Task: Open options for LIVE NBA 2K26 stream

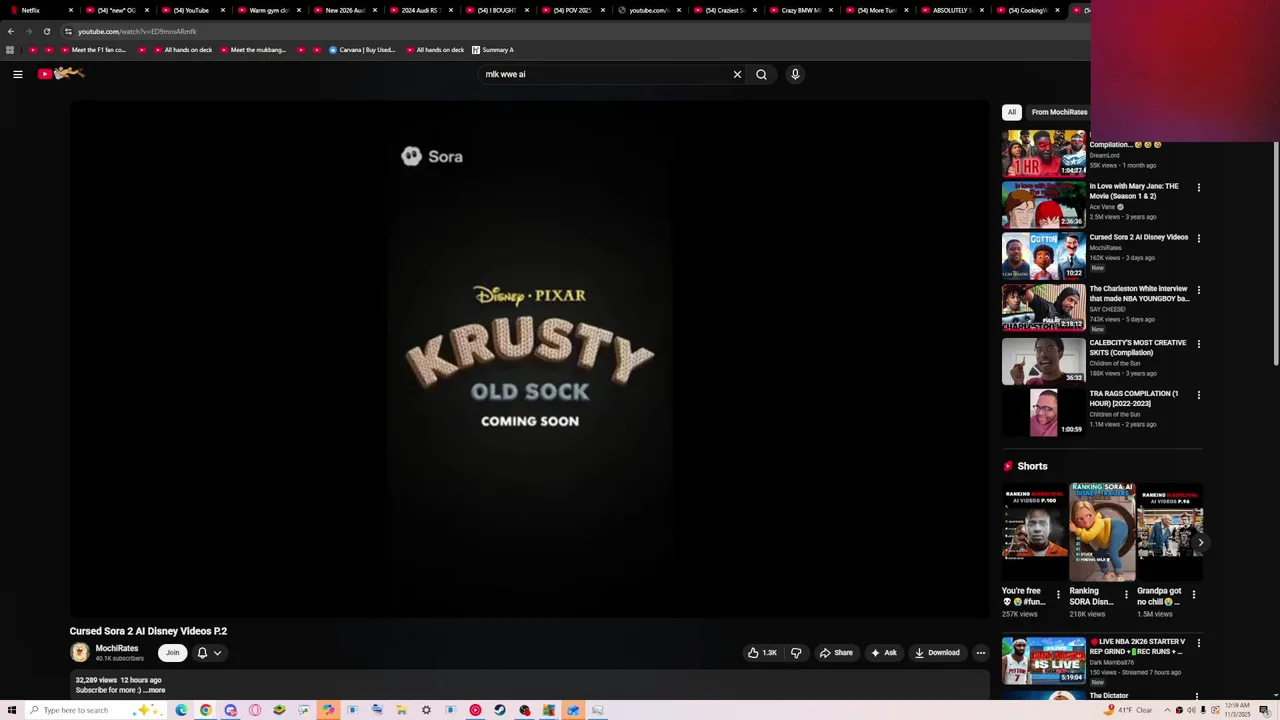Action: [1199, 642]
